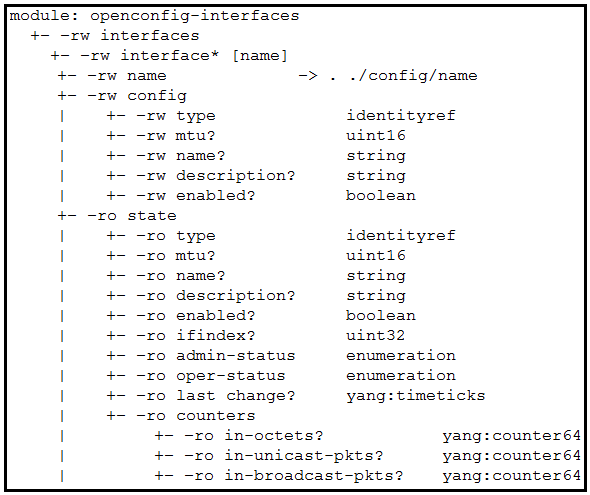The height and width of the screenshot is (495, 590).
Task: Click the rw interfaces tree node
Action: click(x=115, y=36)
